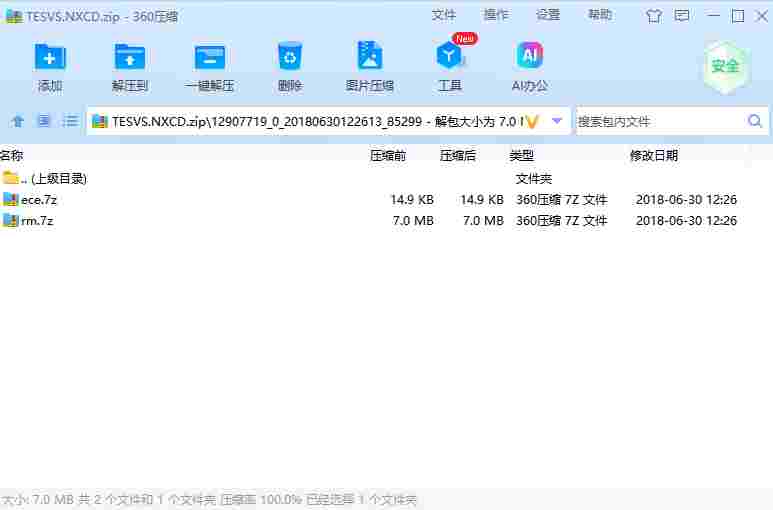Go up one directory level arrow

[x=18, y=121]
